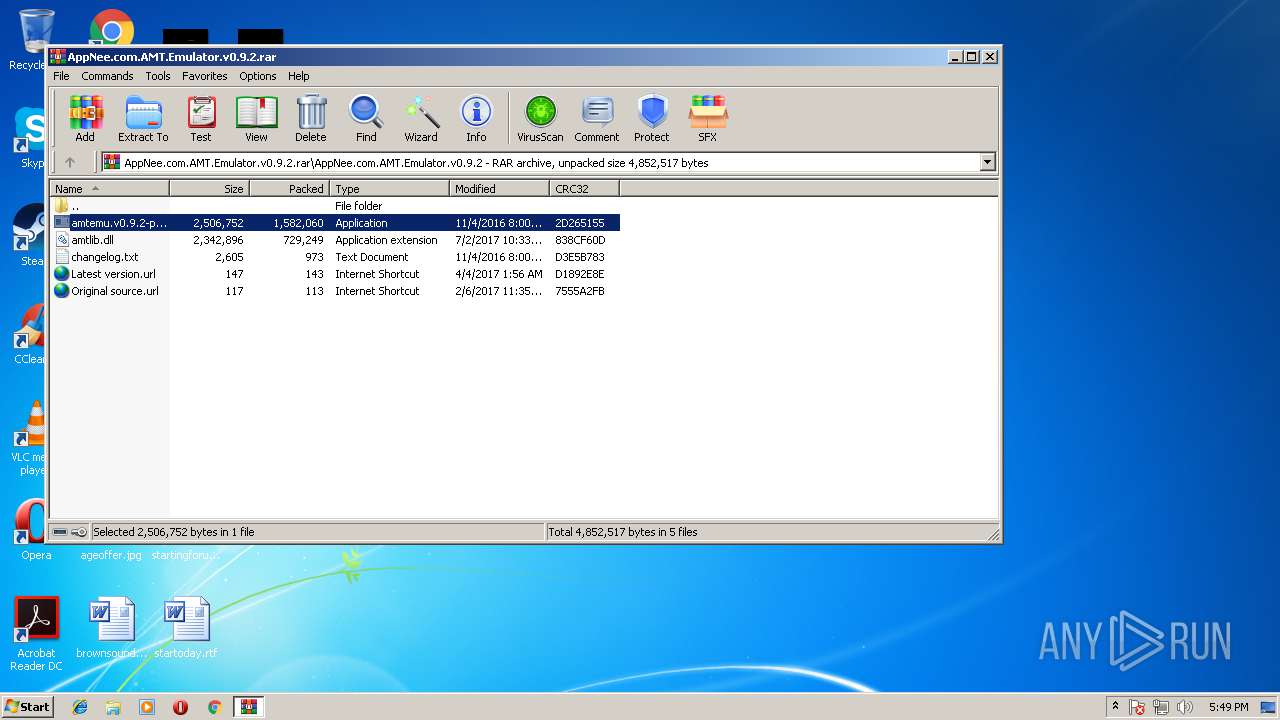Click the globe icon of Latest version.url
Image resolution: width=1280 pixels, height=720 pixels.
[62, 274]
